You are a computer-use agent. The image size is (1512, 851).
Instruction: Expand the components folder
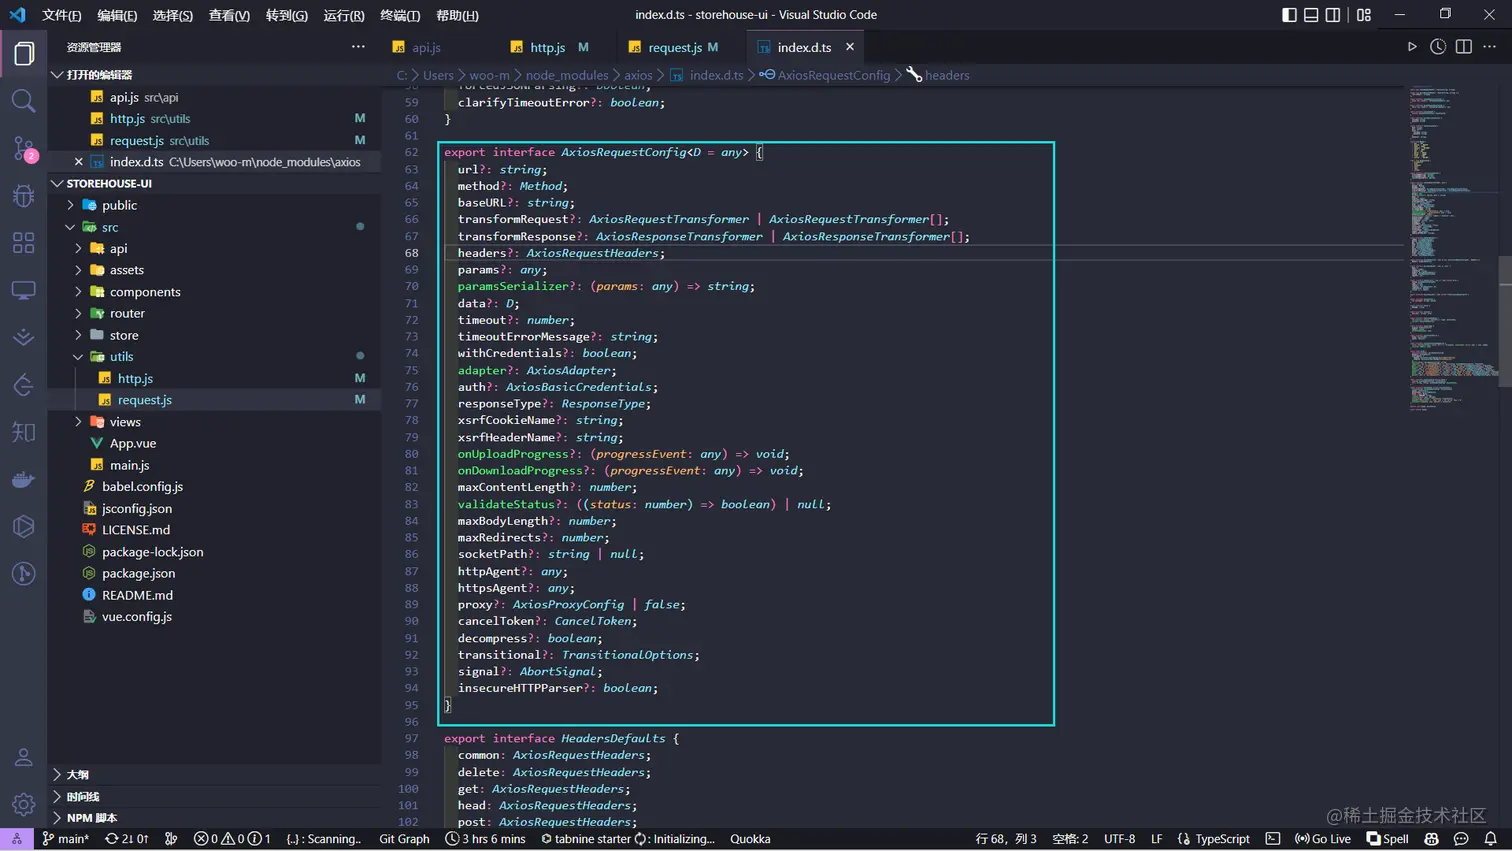tap(145, 292)
